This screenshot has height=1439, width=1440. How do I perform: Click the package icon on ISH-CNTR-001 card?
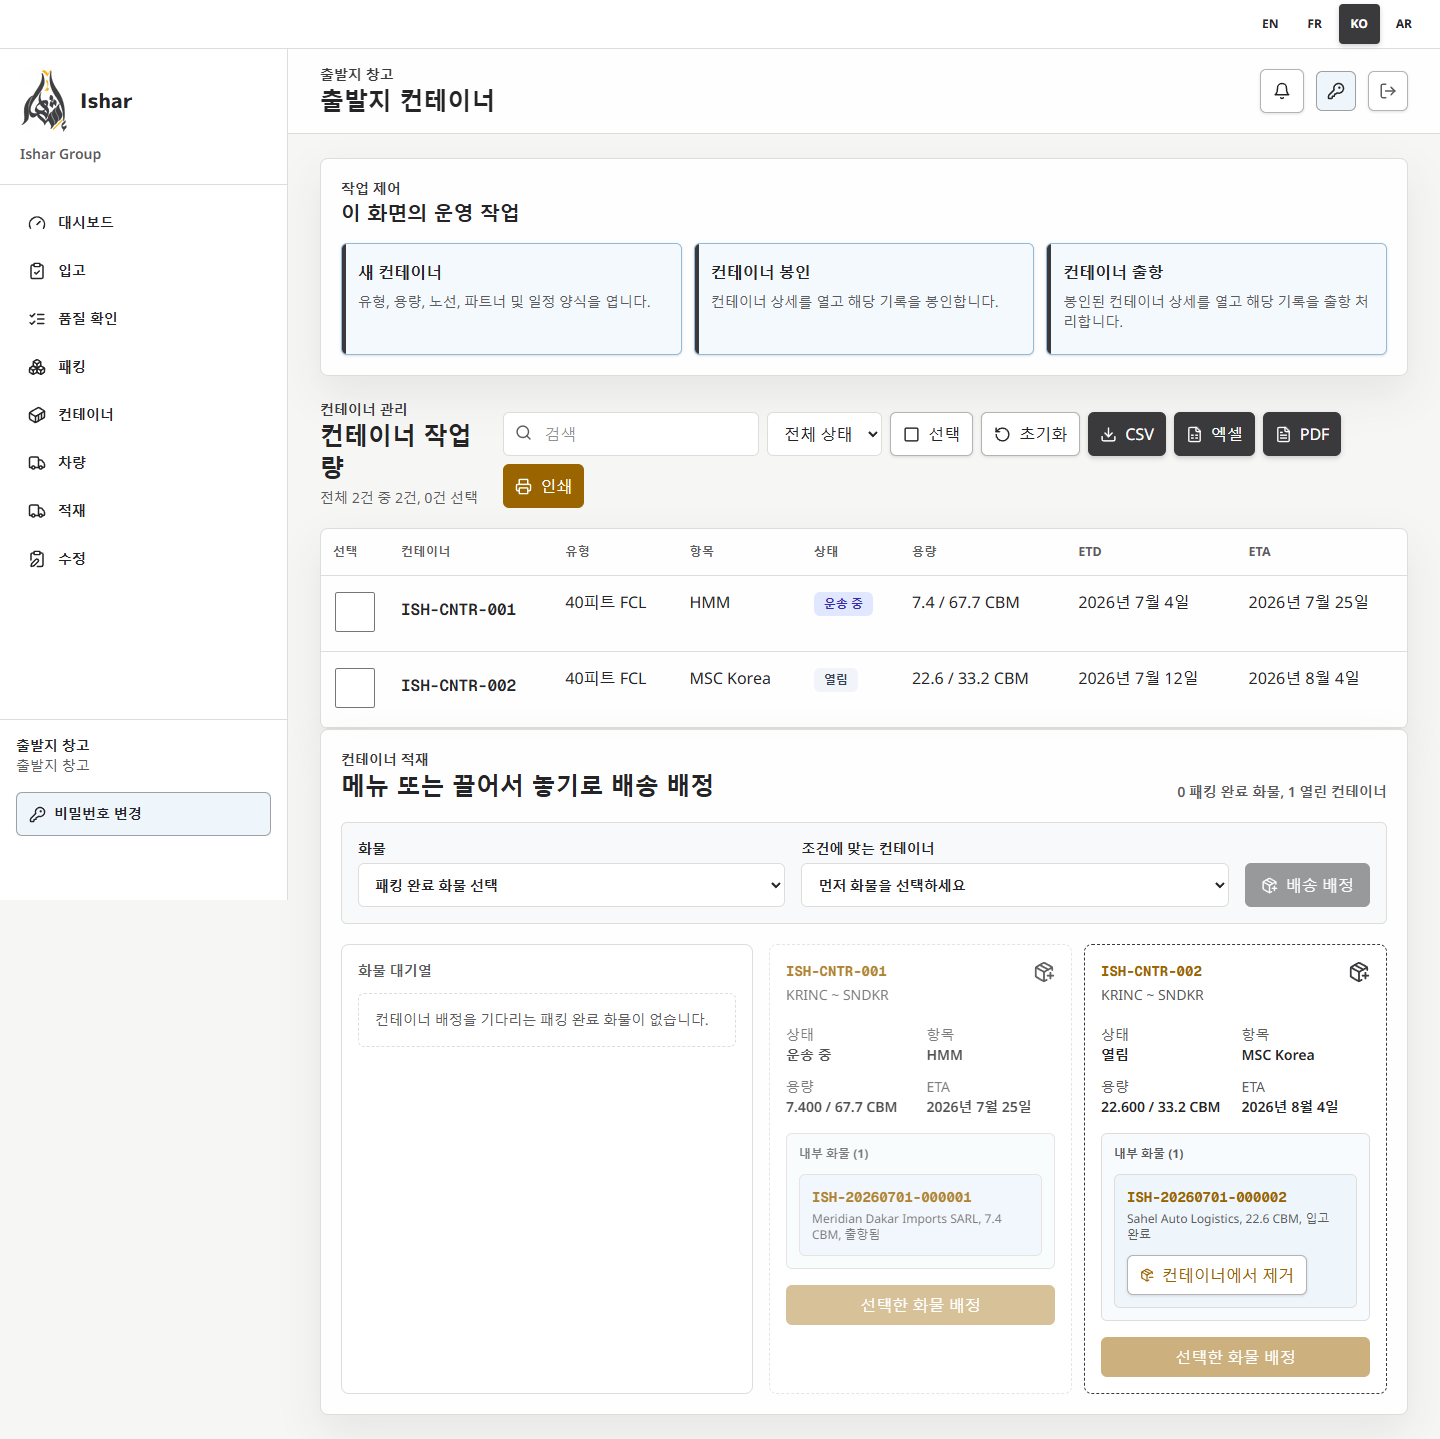tap(1044, 972)
